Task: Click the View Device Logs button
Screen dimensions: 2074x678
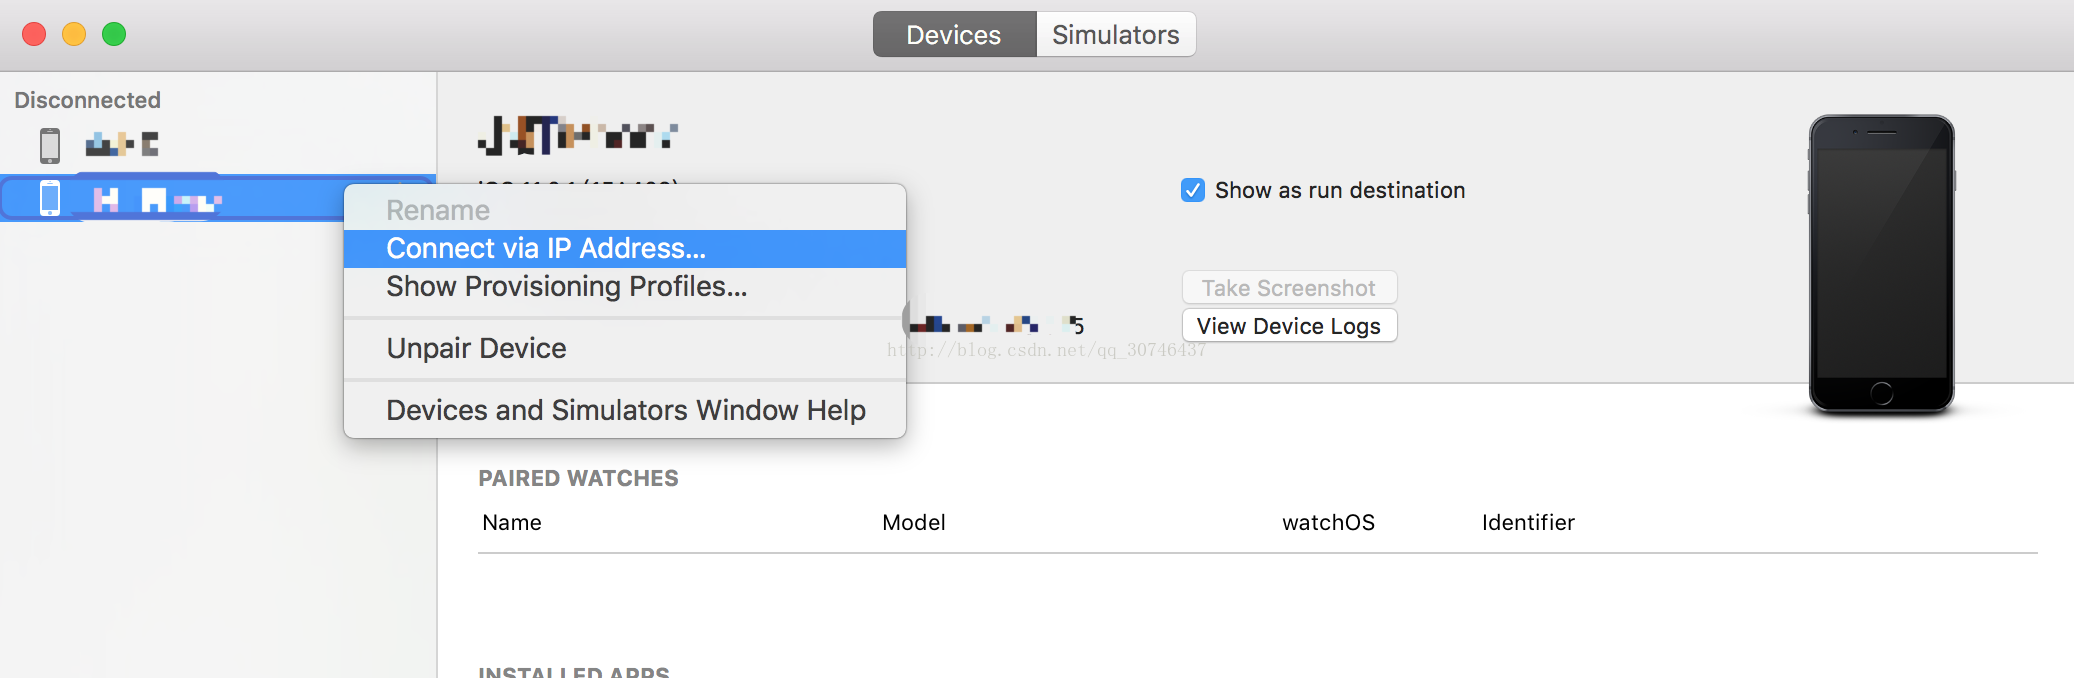Action: tap(1289, 326)
